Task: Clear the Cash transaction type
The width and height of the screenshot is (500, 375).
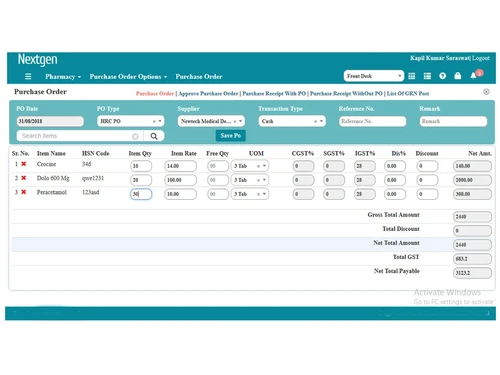Action: tap(315, 121)
